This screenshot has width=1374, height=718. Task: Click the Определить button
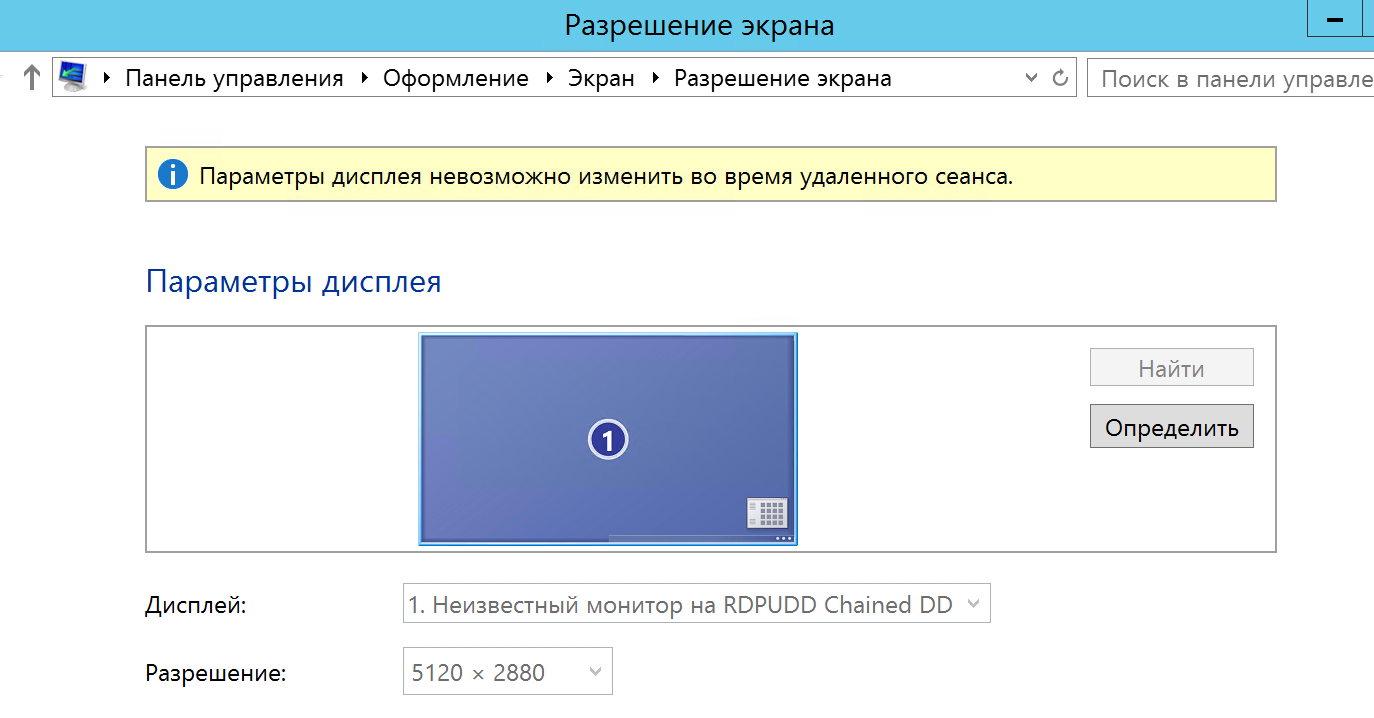coord(1171,427)
